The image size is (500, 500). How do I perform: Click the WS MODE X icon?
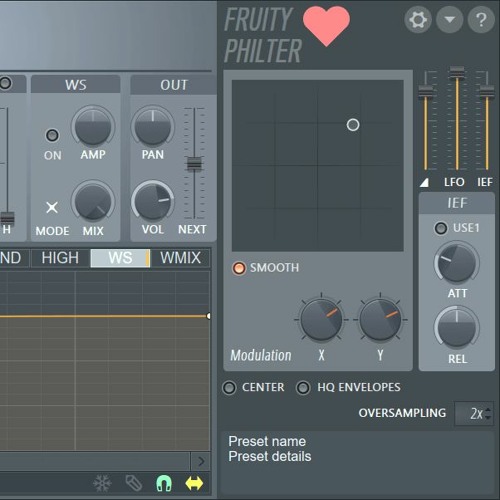point(52,207)
